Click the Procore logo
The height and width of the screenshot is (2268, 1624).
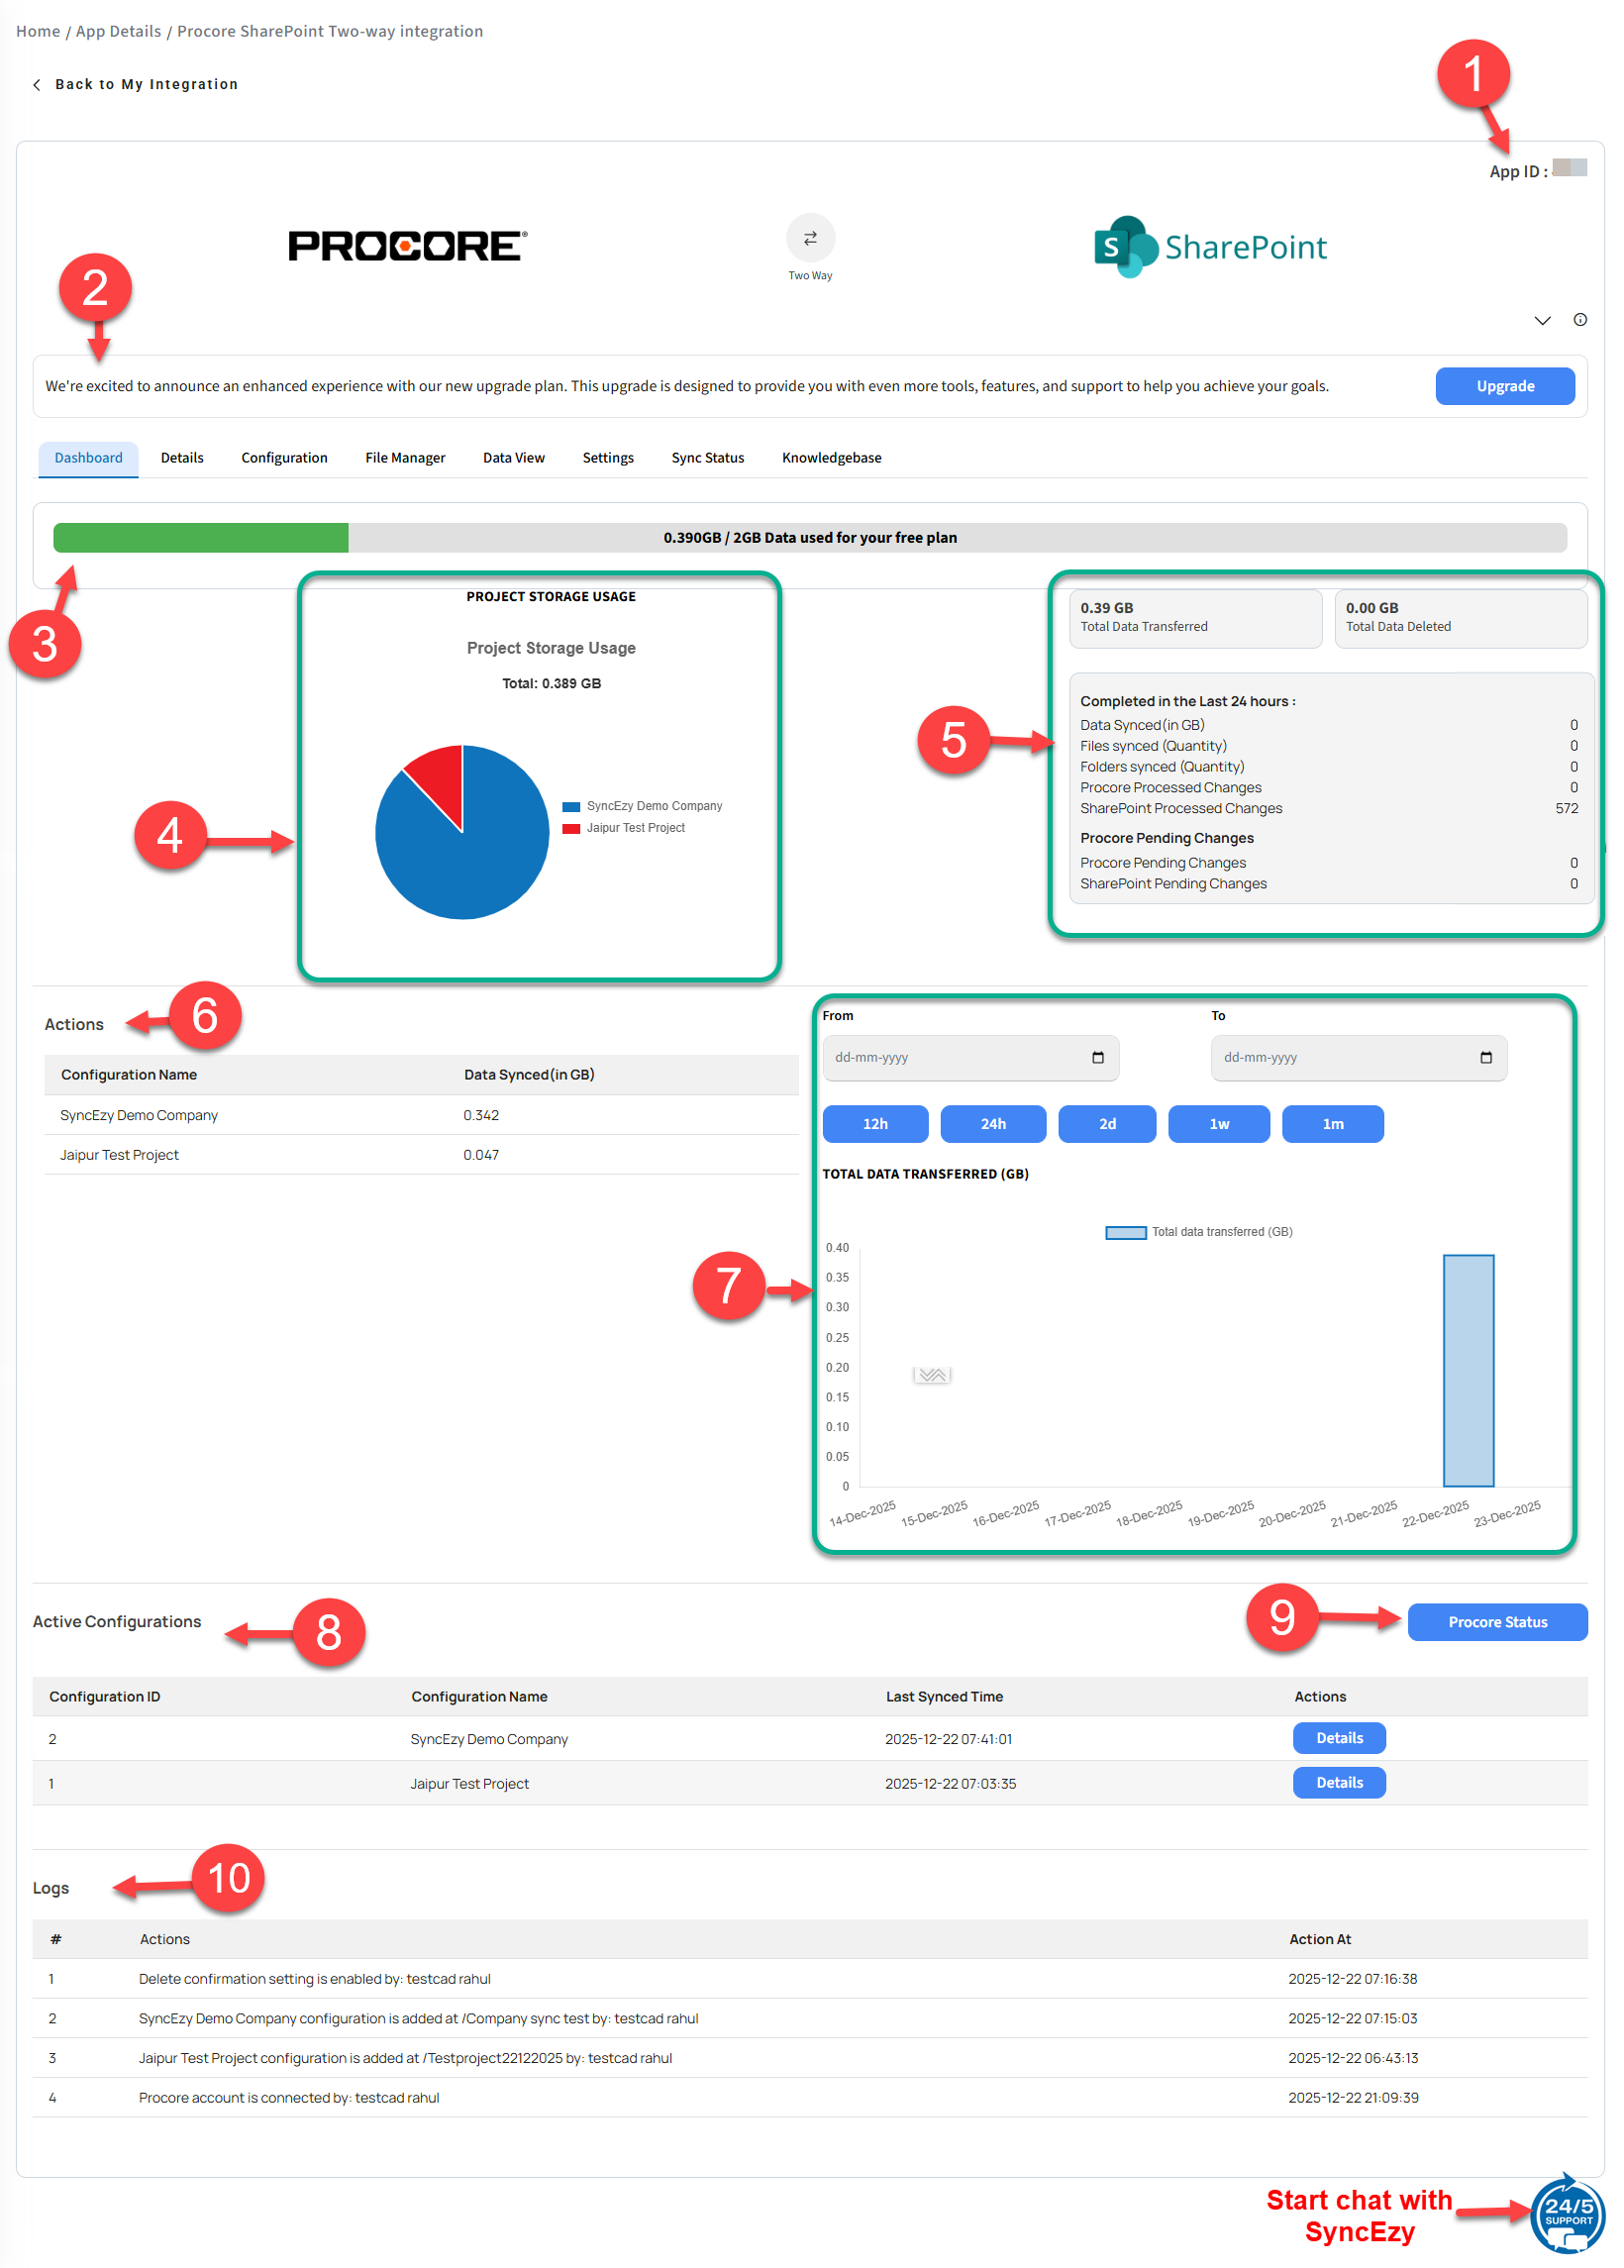[407, 246]
